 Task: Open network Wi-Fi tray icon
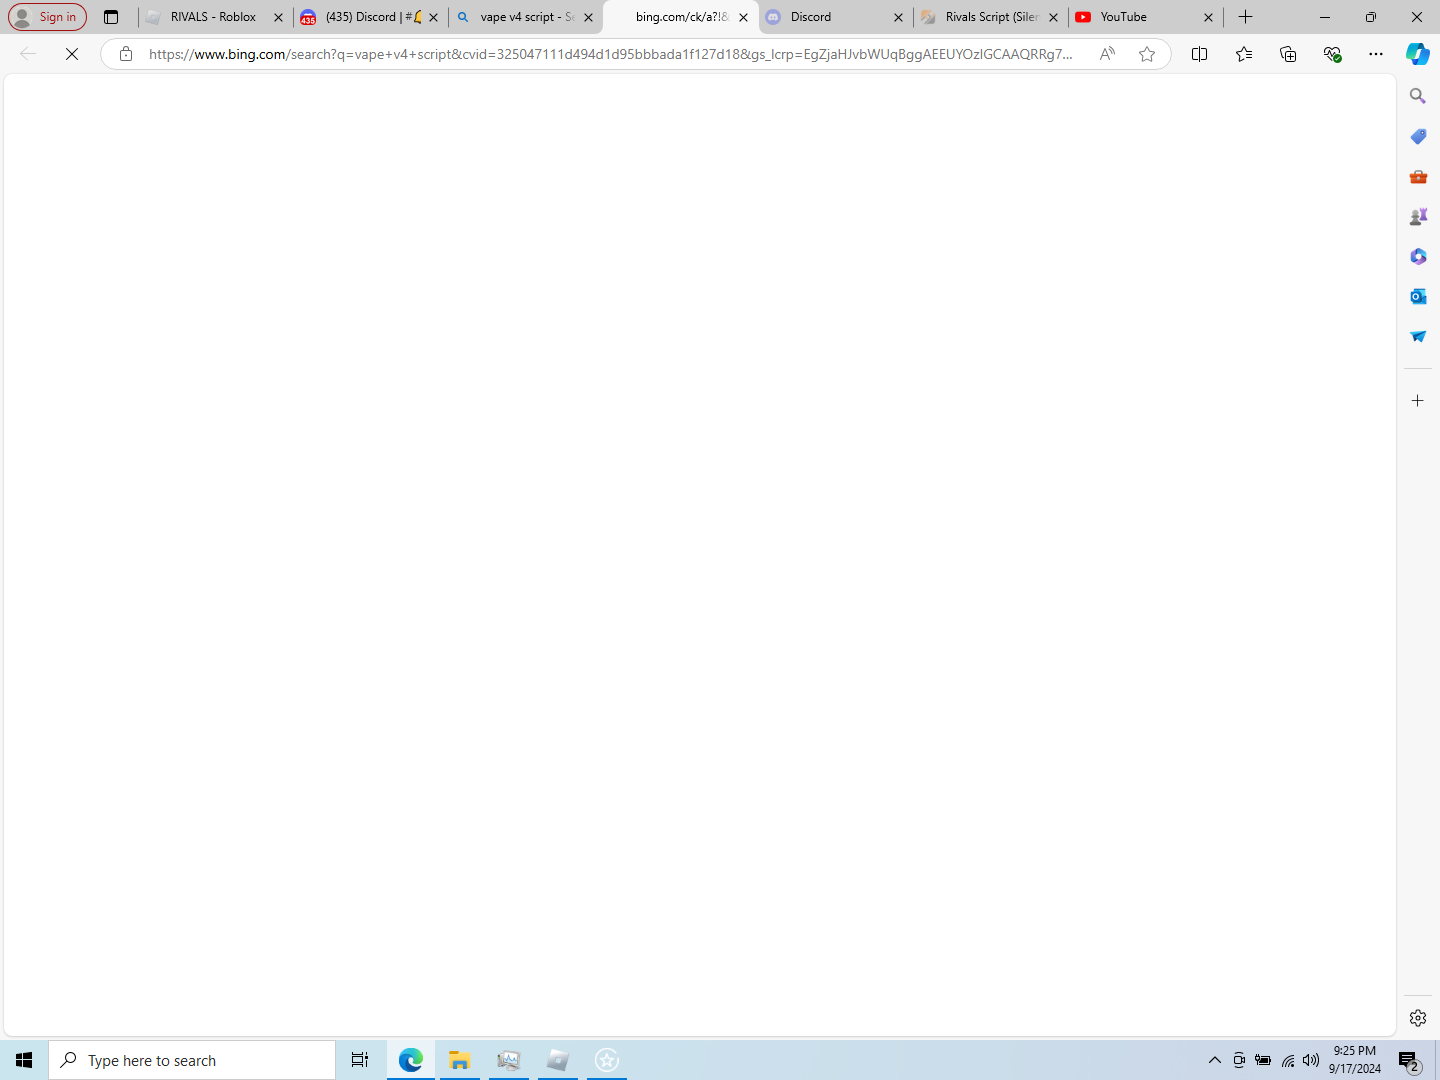tap(1288, 1060)
